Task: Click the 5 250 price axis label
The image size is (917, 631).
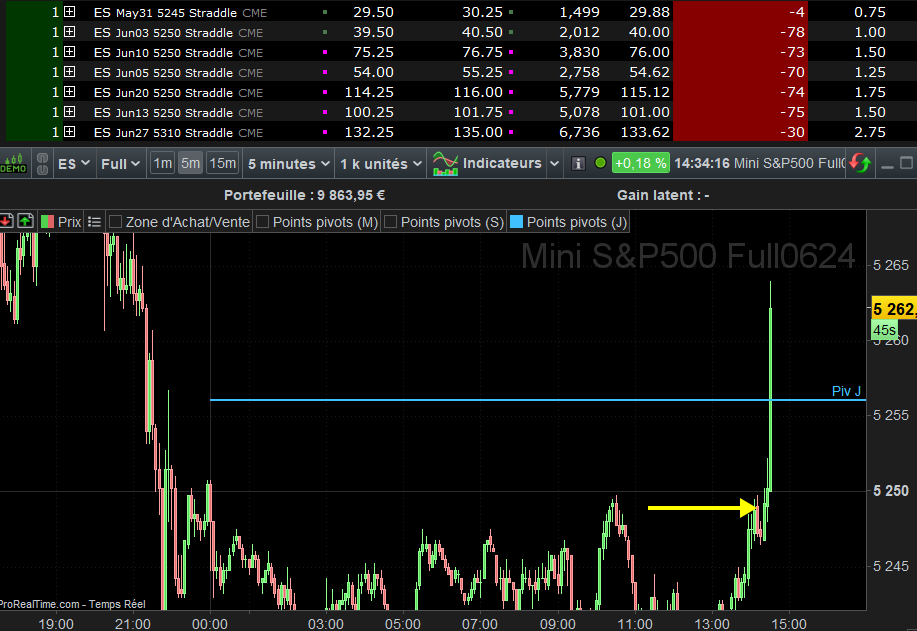Action: (891, 491)
